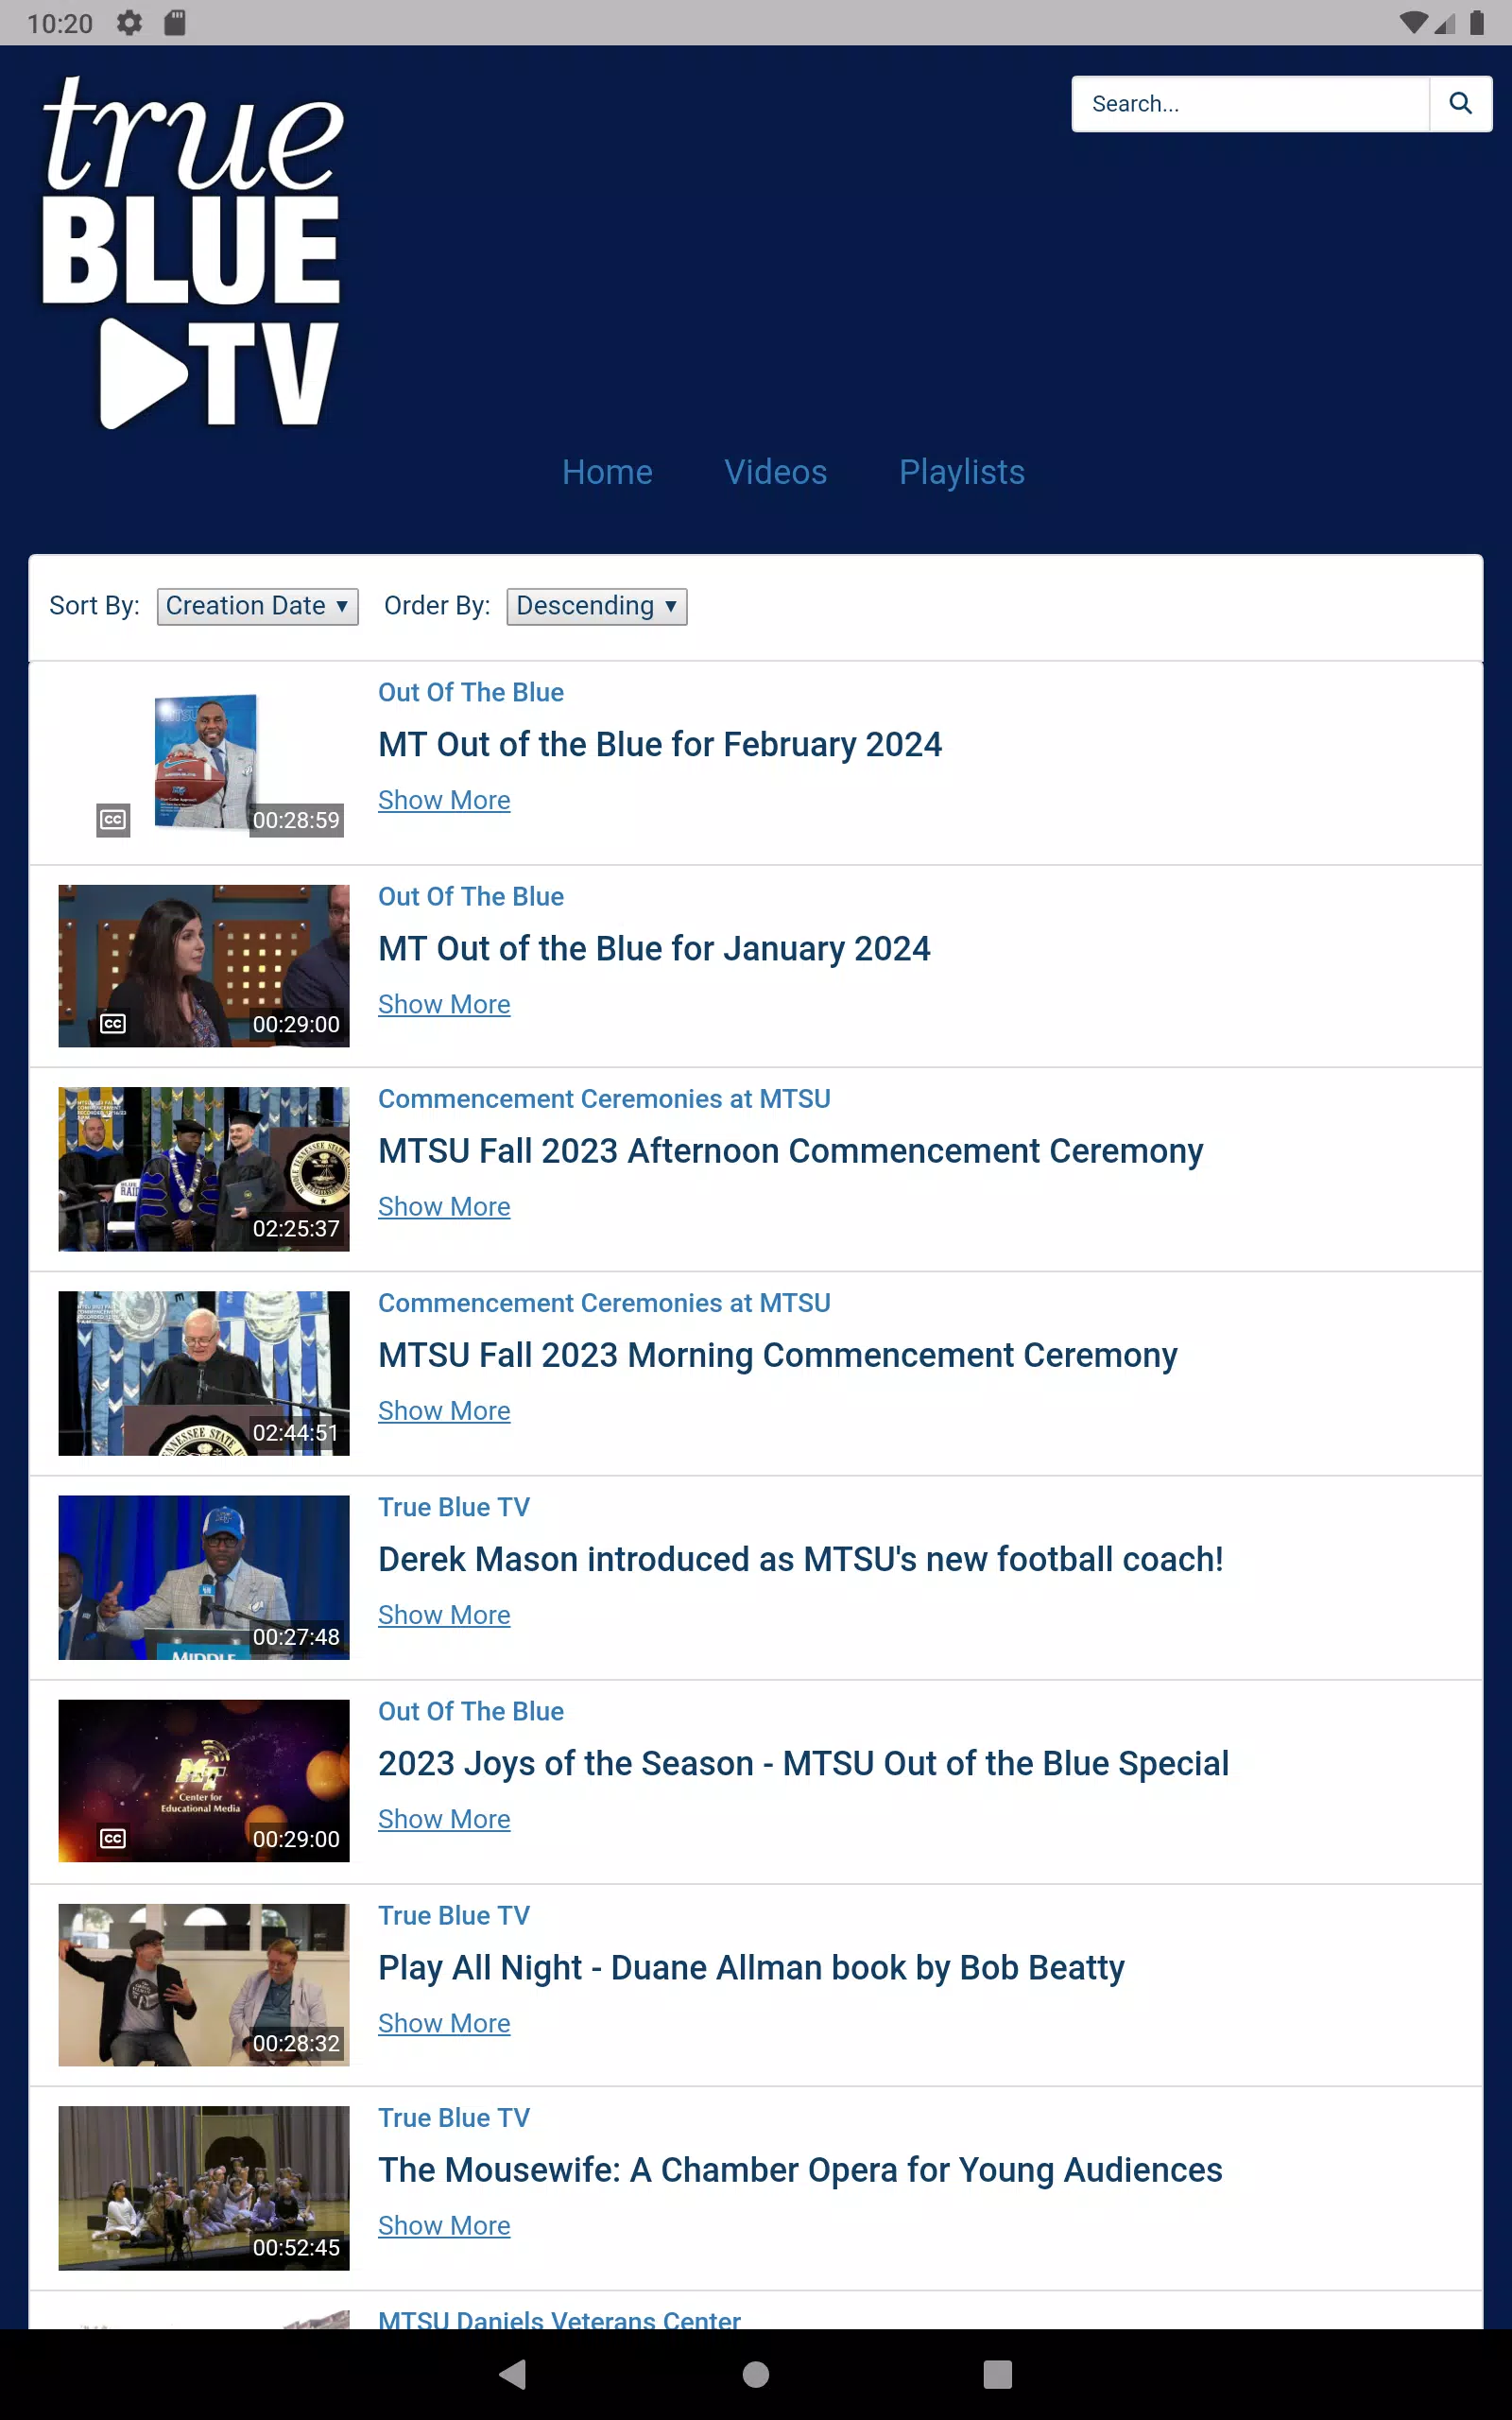The height and width of the screenshot is (2420, 1512).
Task: Play the Afternoon Commencement video thumbnail
Action: tap(204, 1169)
